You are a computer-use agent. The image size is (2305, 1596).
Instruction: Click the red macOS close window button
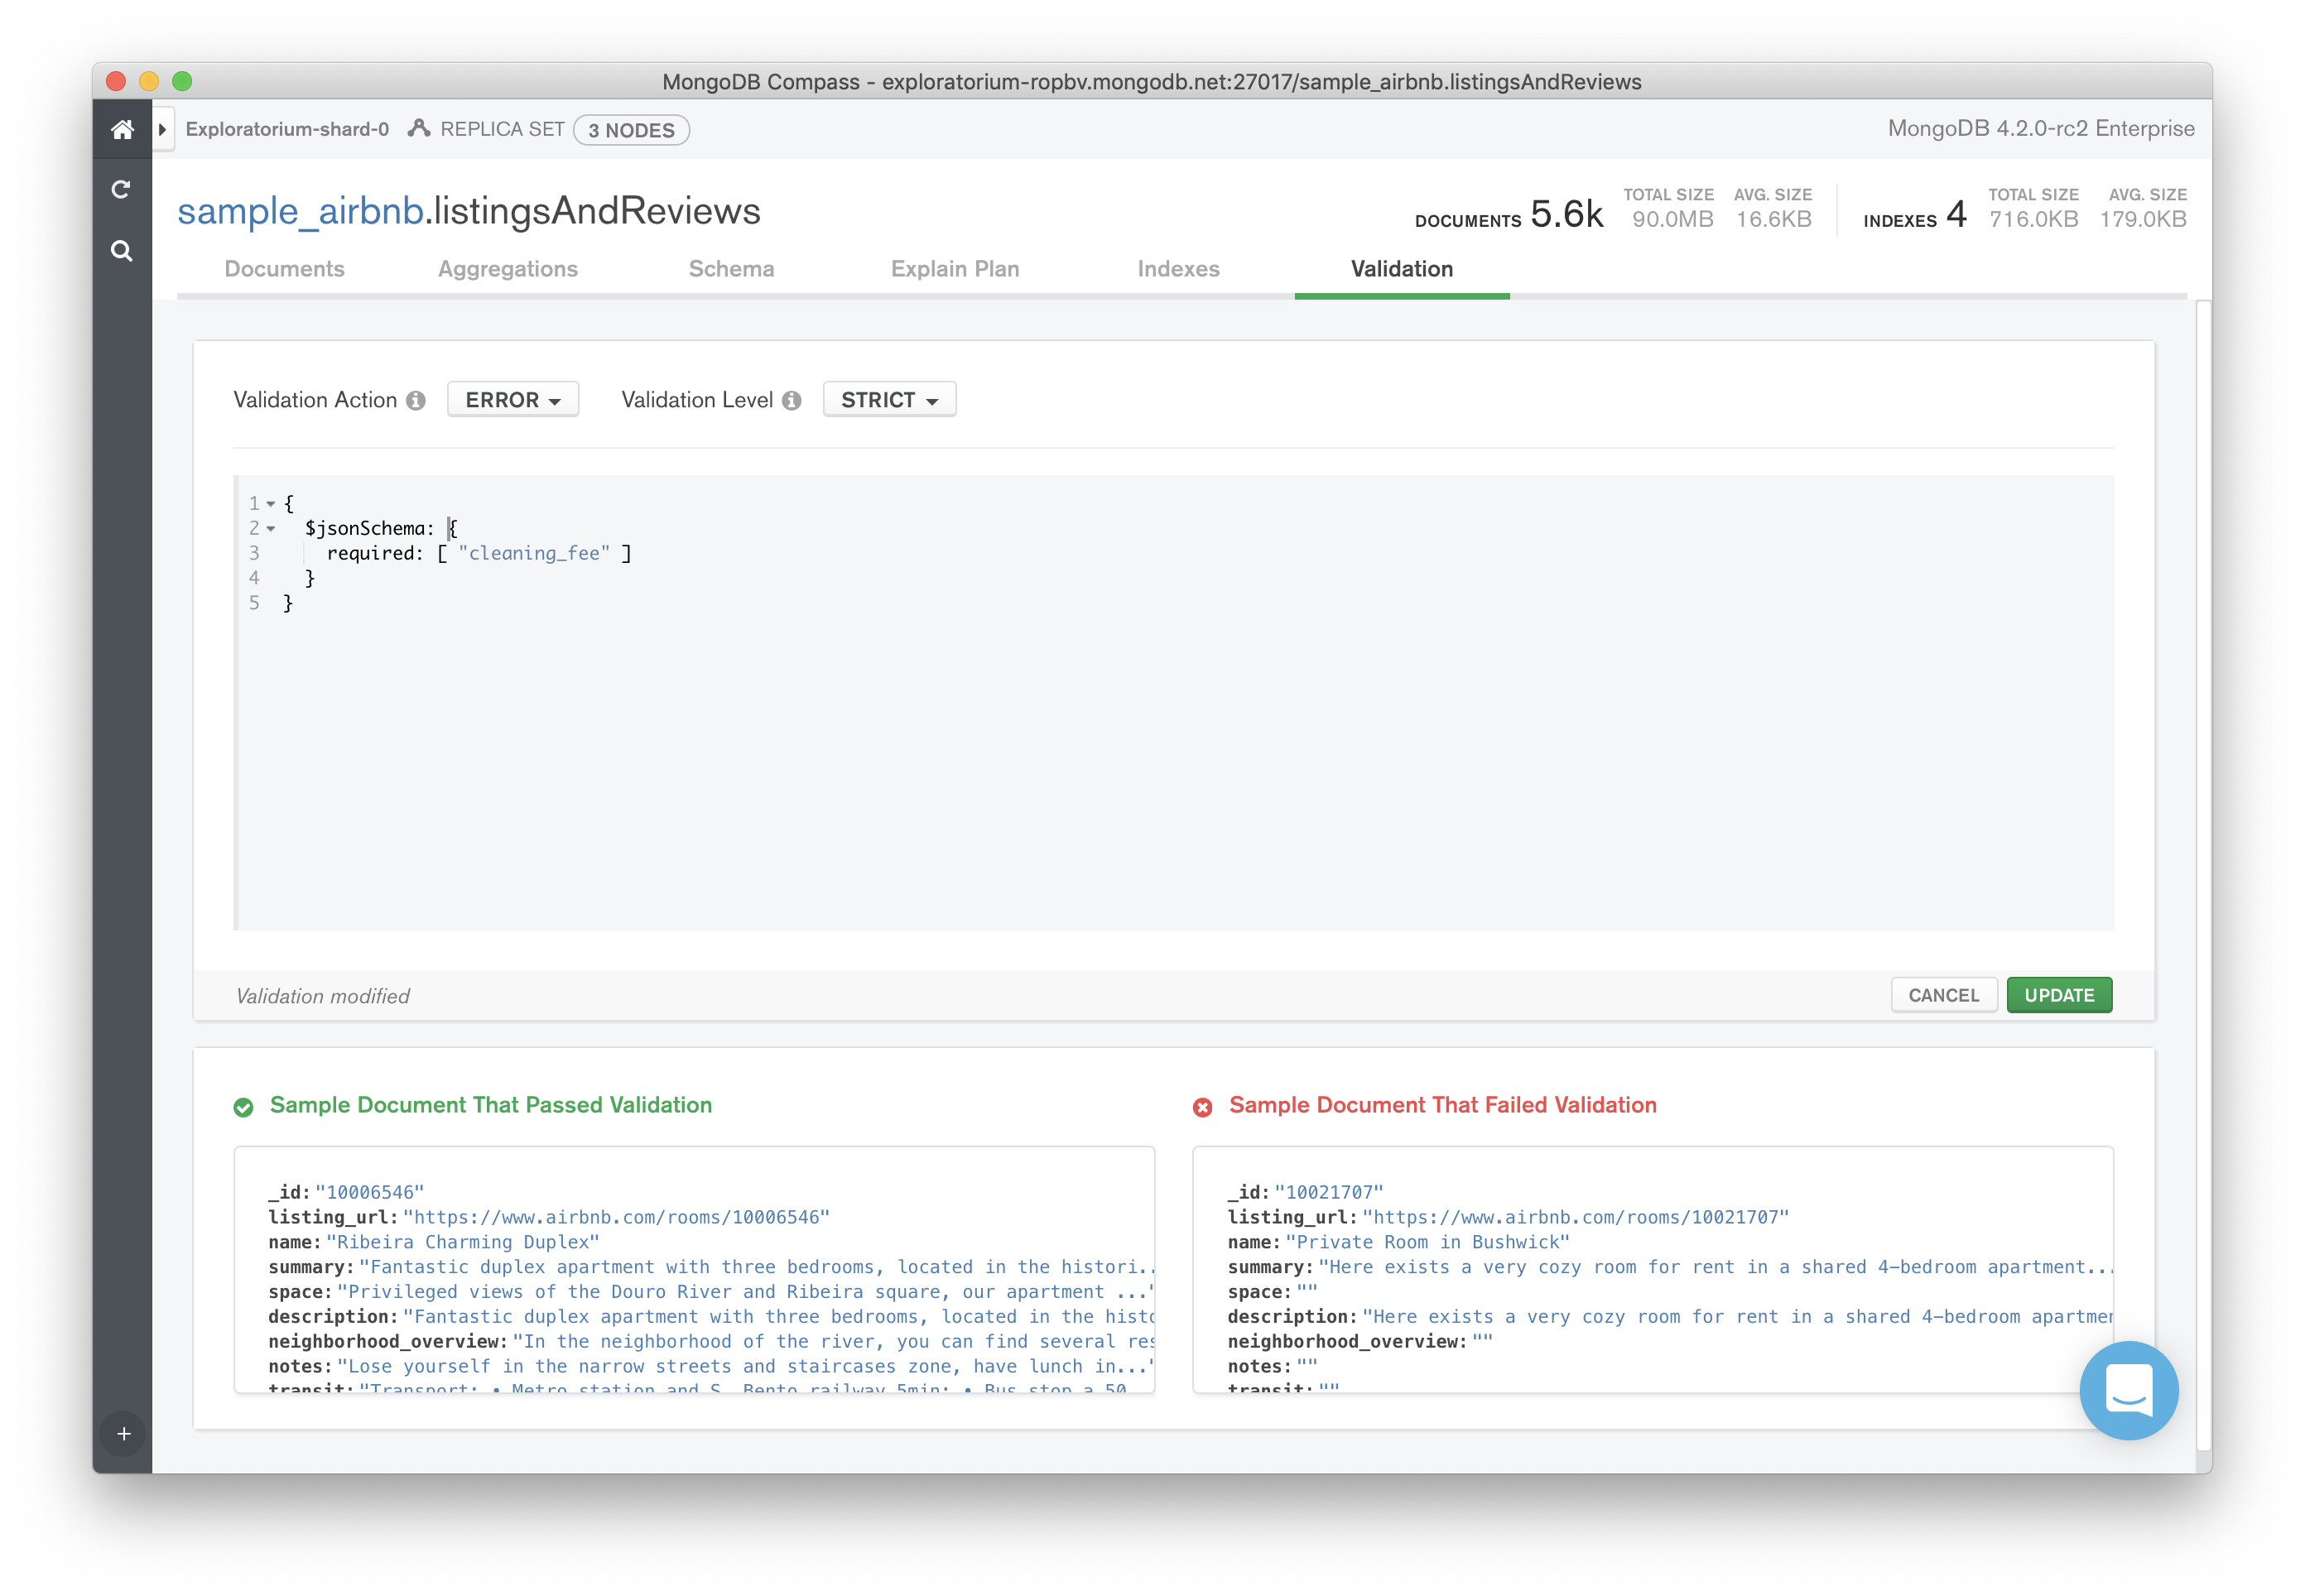pos(116,81)
